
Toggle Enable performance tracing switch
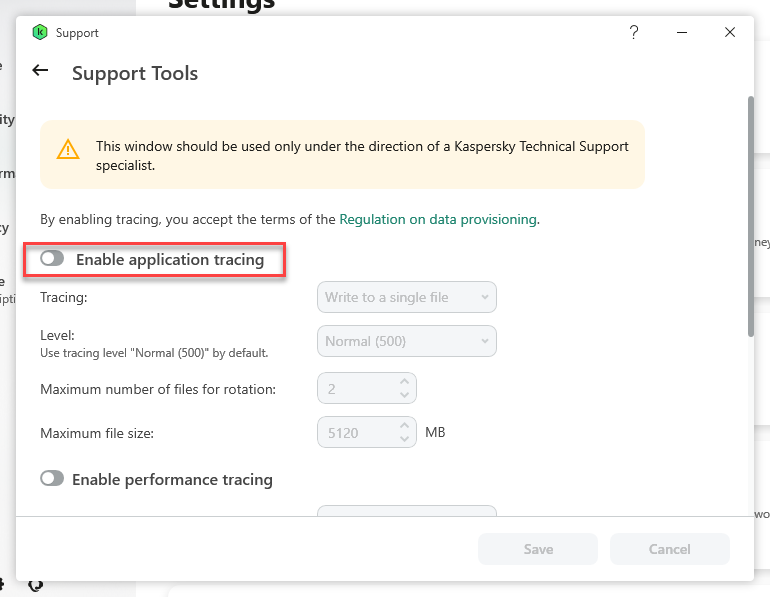click(52, 479)
